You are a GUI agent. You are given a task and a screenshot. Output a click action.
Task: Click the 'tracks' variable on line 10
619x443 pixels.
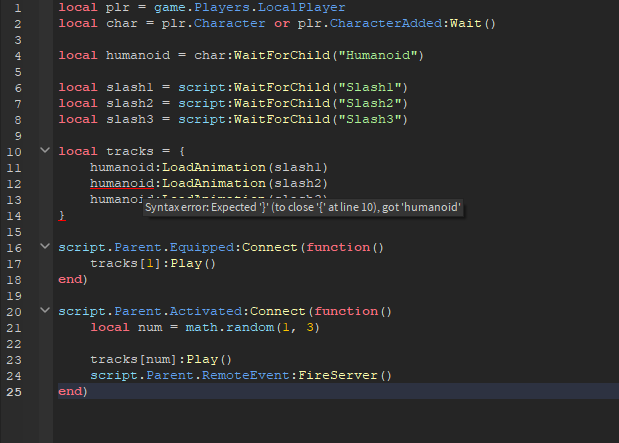(130, 151)
